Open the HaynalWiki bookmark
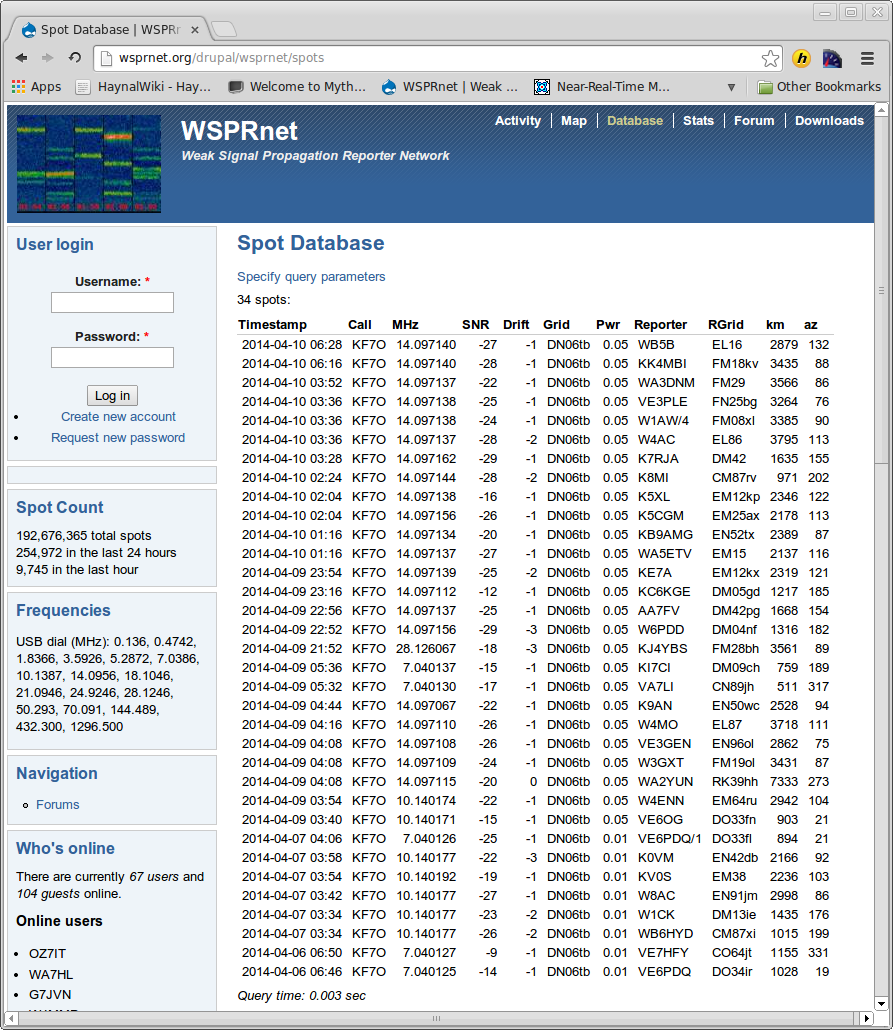 (x=144, y=87)
